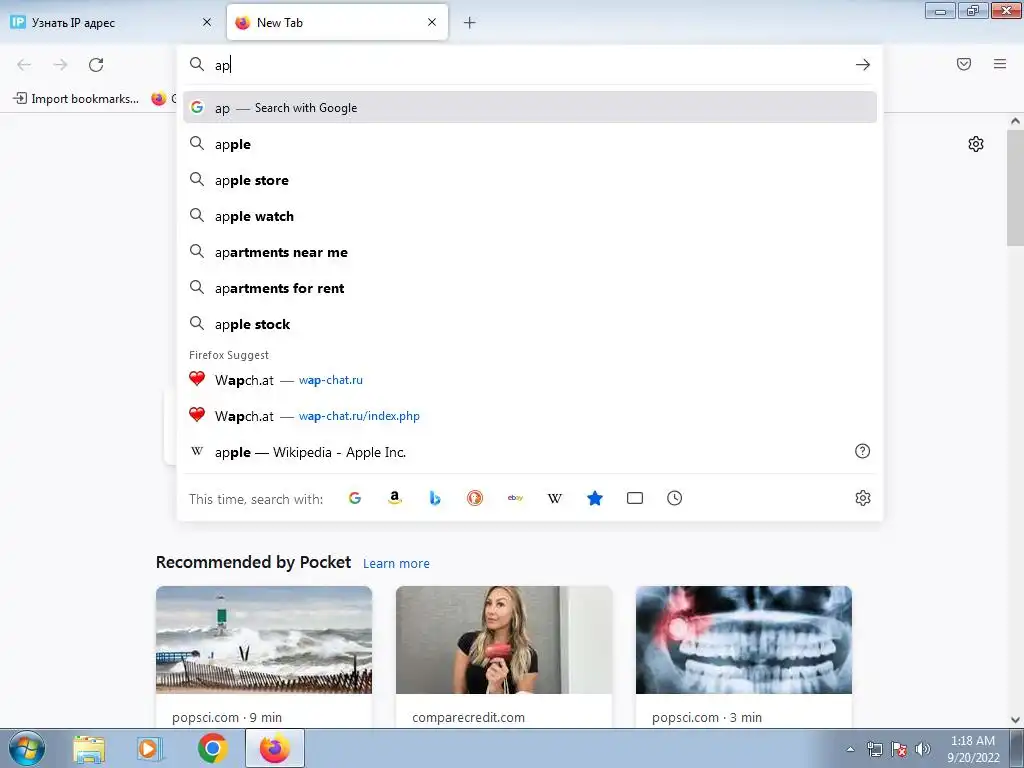The image size is (1024, 768).
Task: Open Windows Start menu orb
Action: point(27,748)
